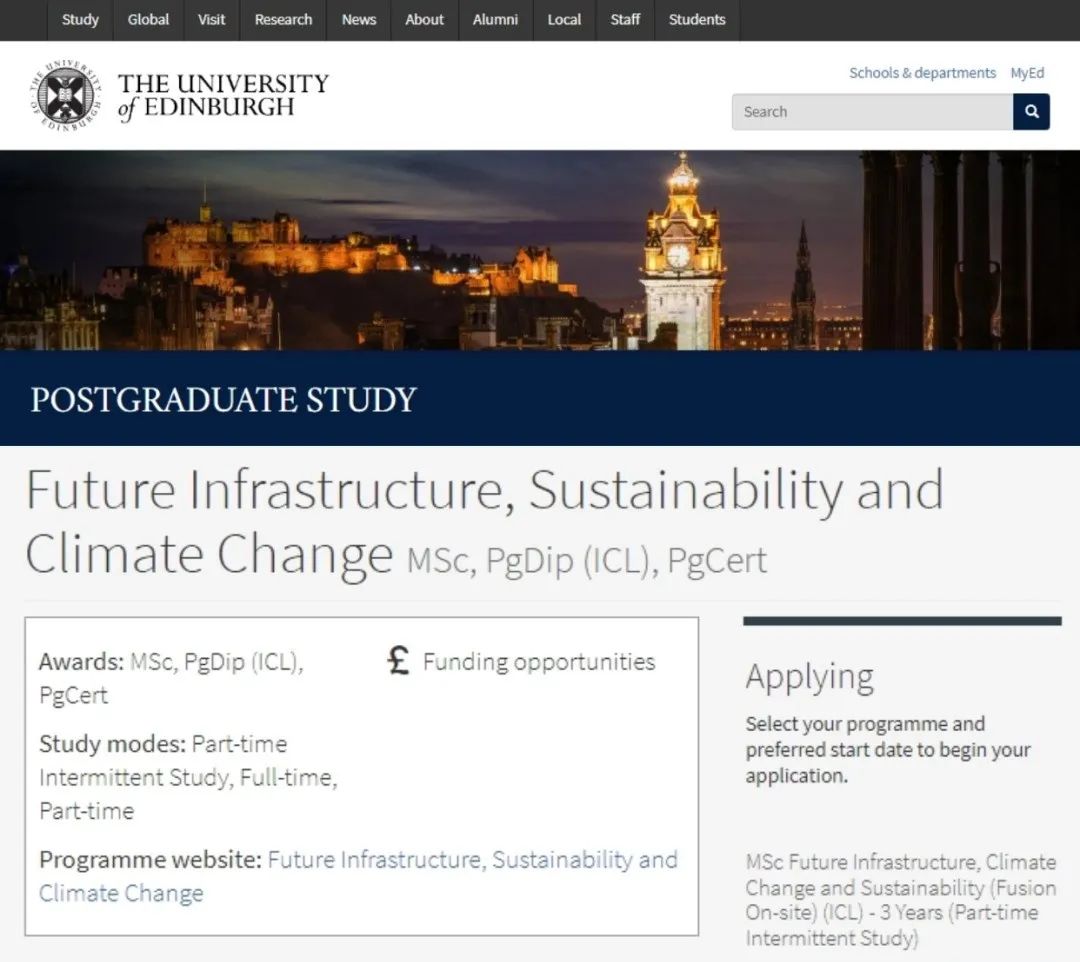Screen dimensions: 1080x962
Task: Open the Alumni navigation item
Action: click(x=495, y=20)
